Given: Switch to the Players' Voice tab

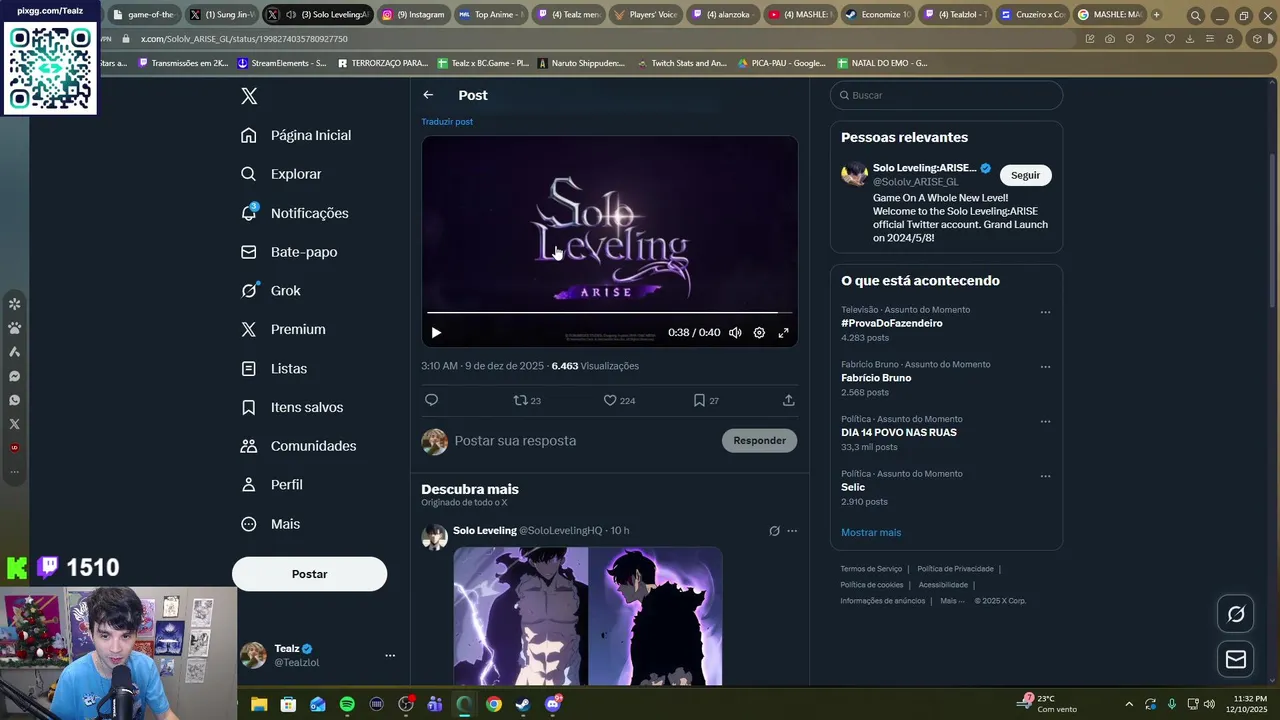Looking at the screenshot, I should click(x=646, y=15).
